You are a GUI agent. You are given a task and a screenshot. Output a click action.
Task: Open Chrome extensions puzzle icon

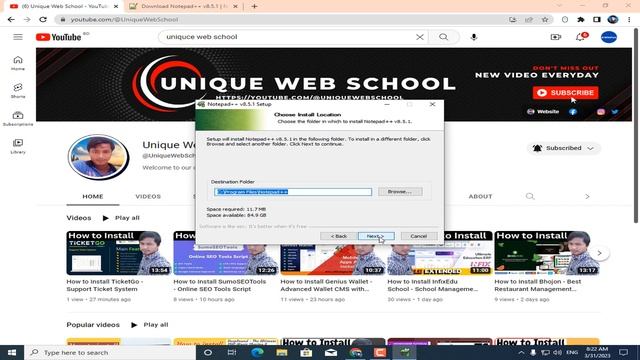581,20
